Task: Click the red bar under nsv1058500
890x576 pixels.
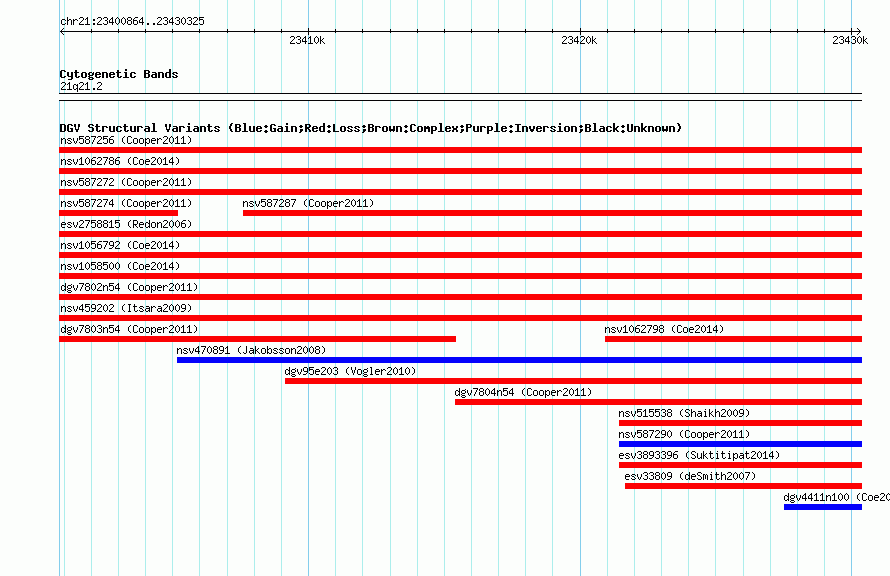Action: click(x=460, y=276)
